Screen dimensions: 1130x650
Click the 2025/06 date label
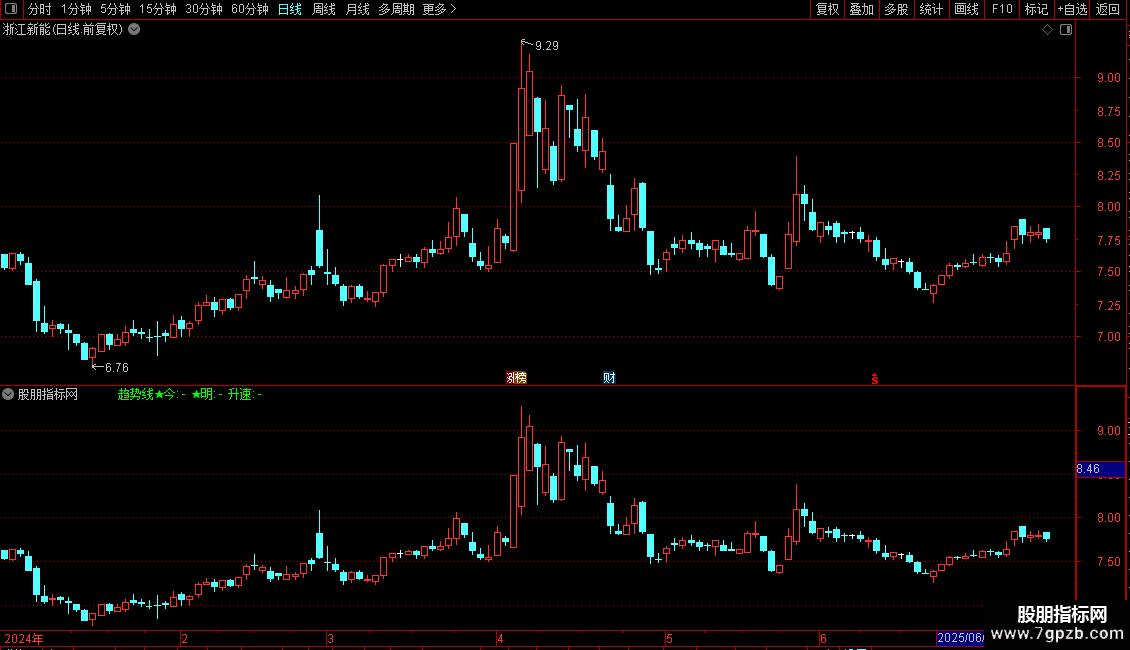960,638
